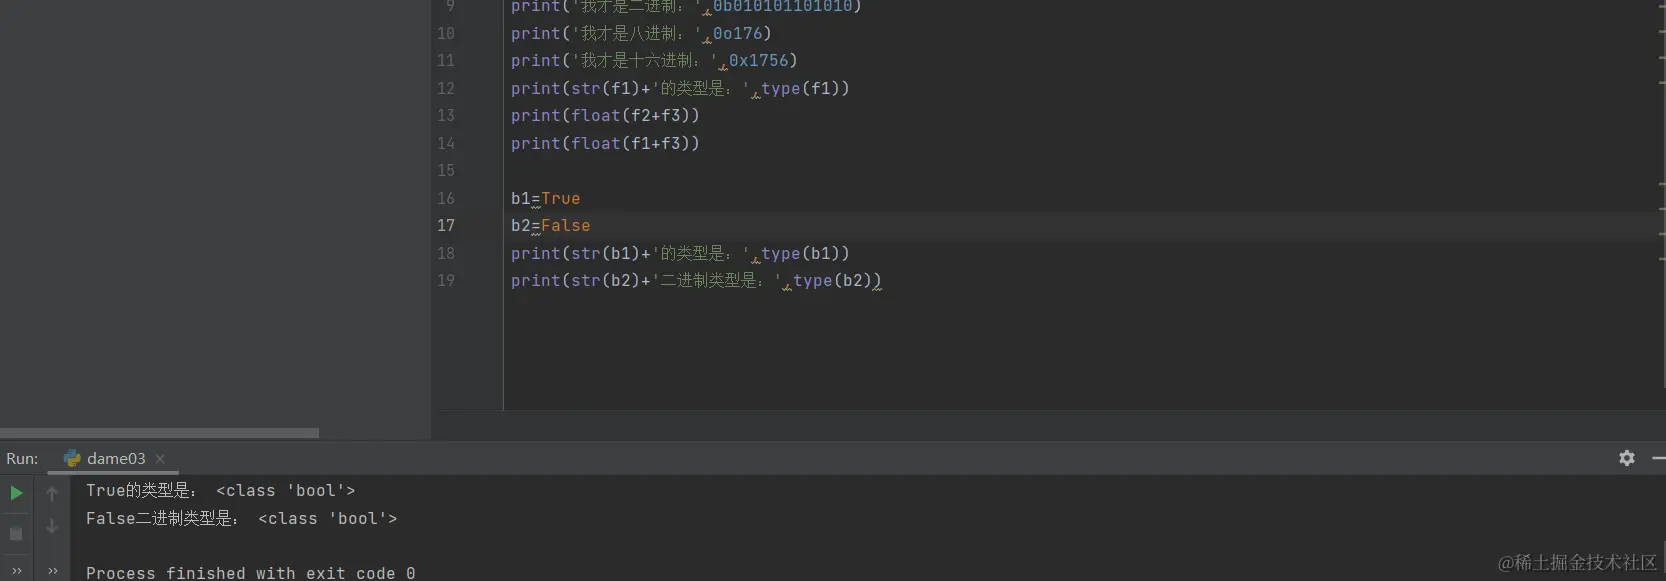This screenshot has height=581, width=1666.
Task: Click the 'Run:' panel label
Action: (22, 459)
